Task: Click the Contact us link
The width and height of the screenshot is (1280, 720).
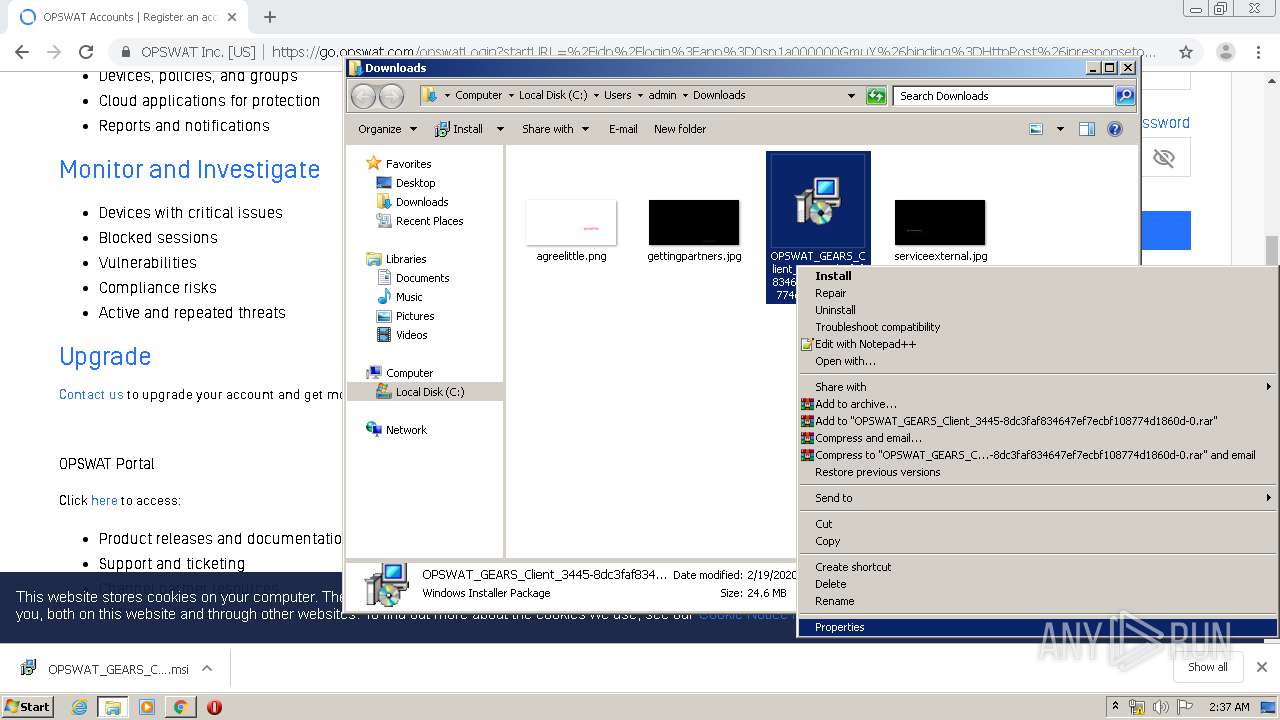Action: point(91,394)
